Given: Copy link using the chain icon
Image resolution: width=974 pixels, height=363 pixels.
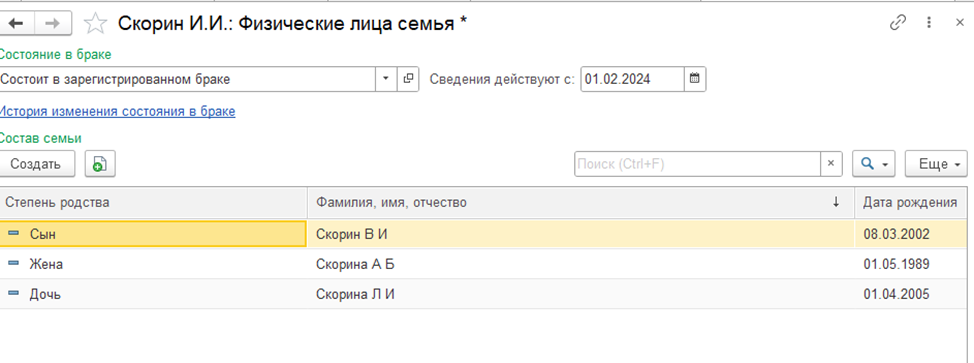Looking at the screenshot, I should [898, 23].
